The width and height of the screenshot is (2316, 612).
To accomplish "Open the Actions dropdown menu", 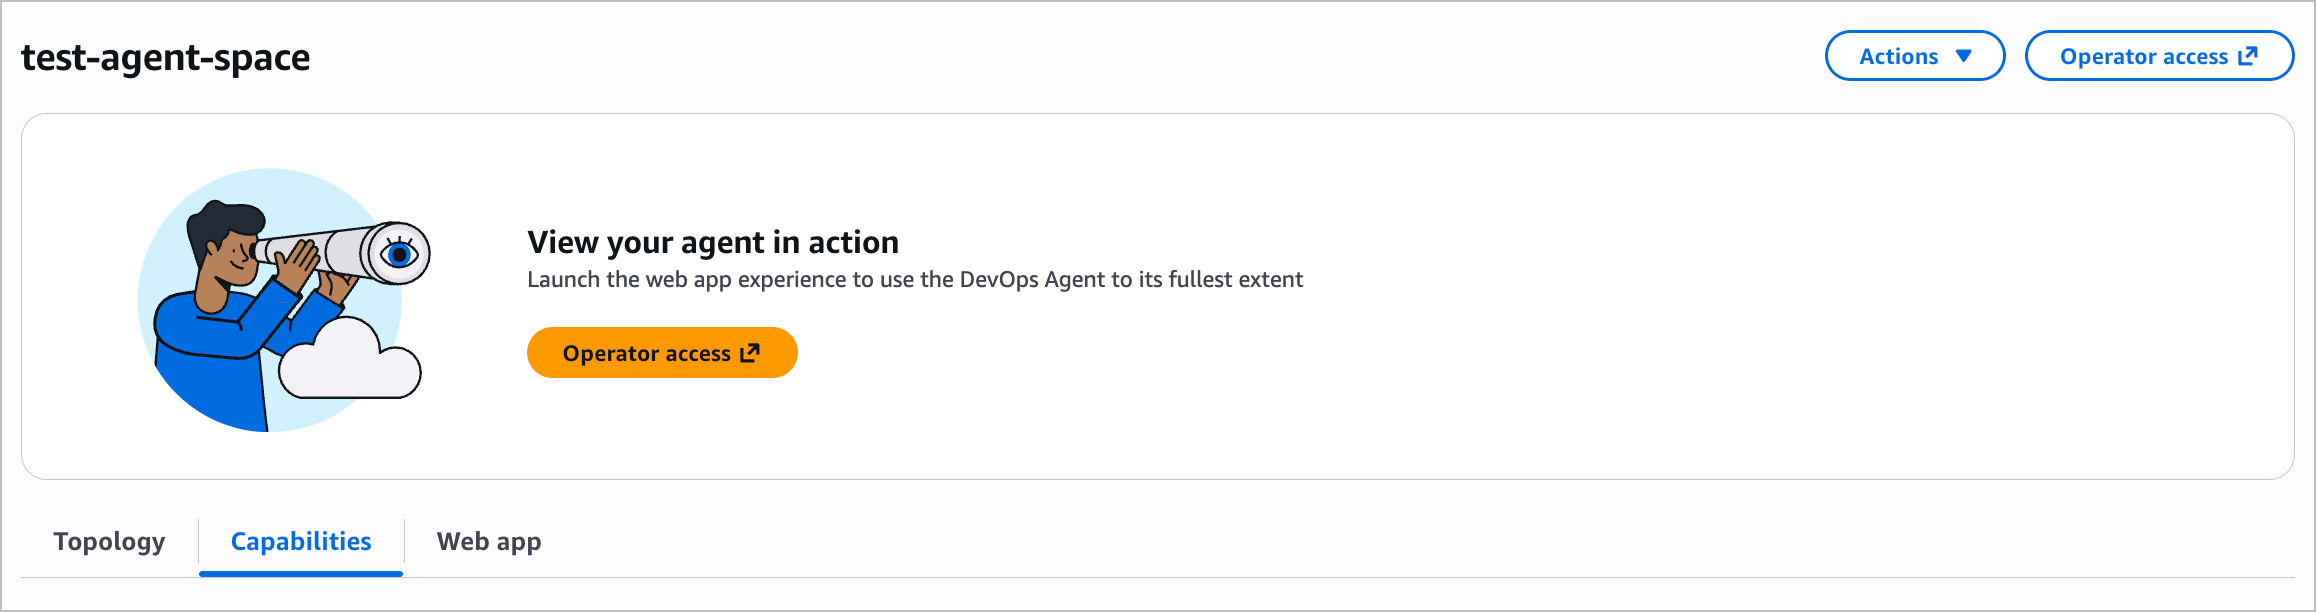I will (x=1913, y=56).
